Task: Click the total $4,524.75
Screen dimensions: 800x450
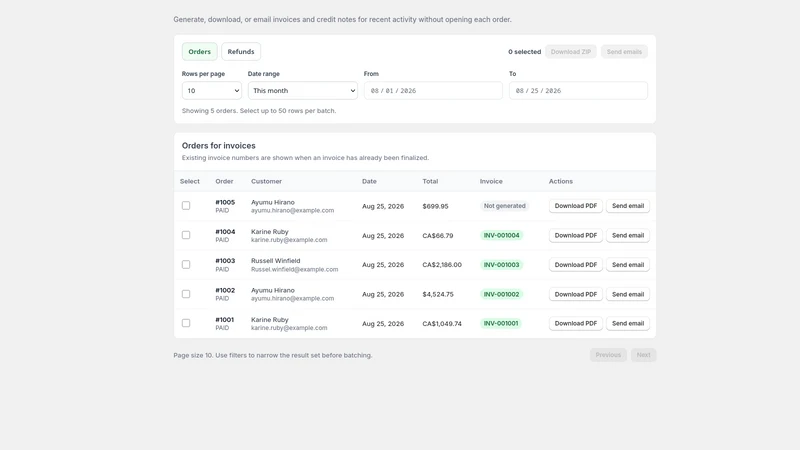Action: 438,294
